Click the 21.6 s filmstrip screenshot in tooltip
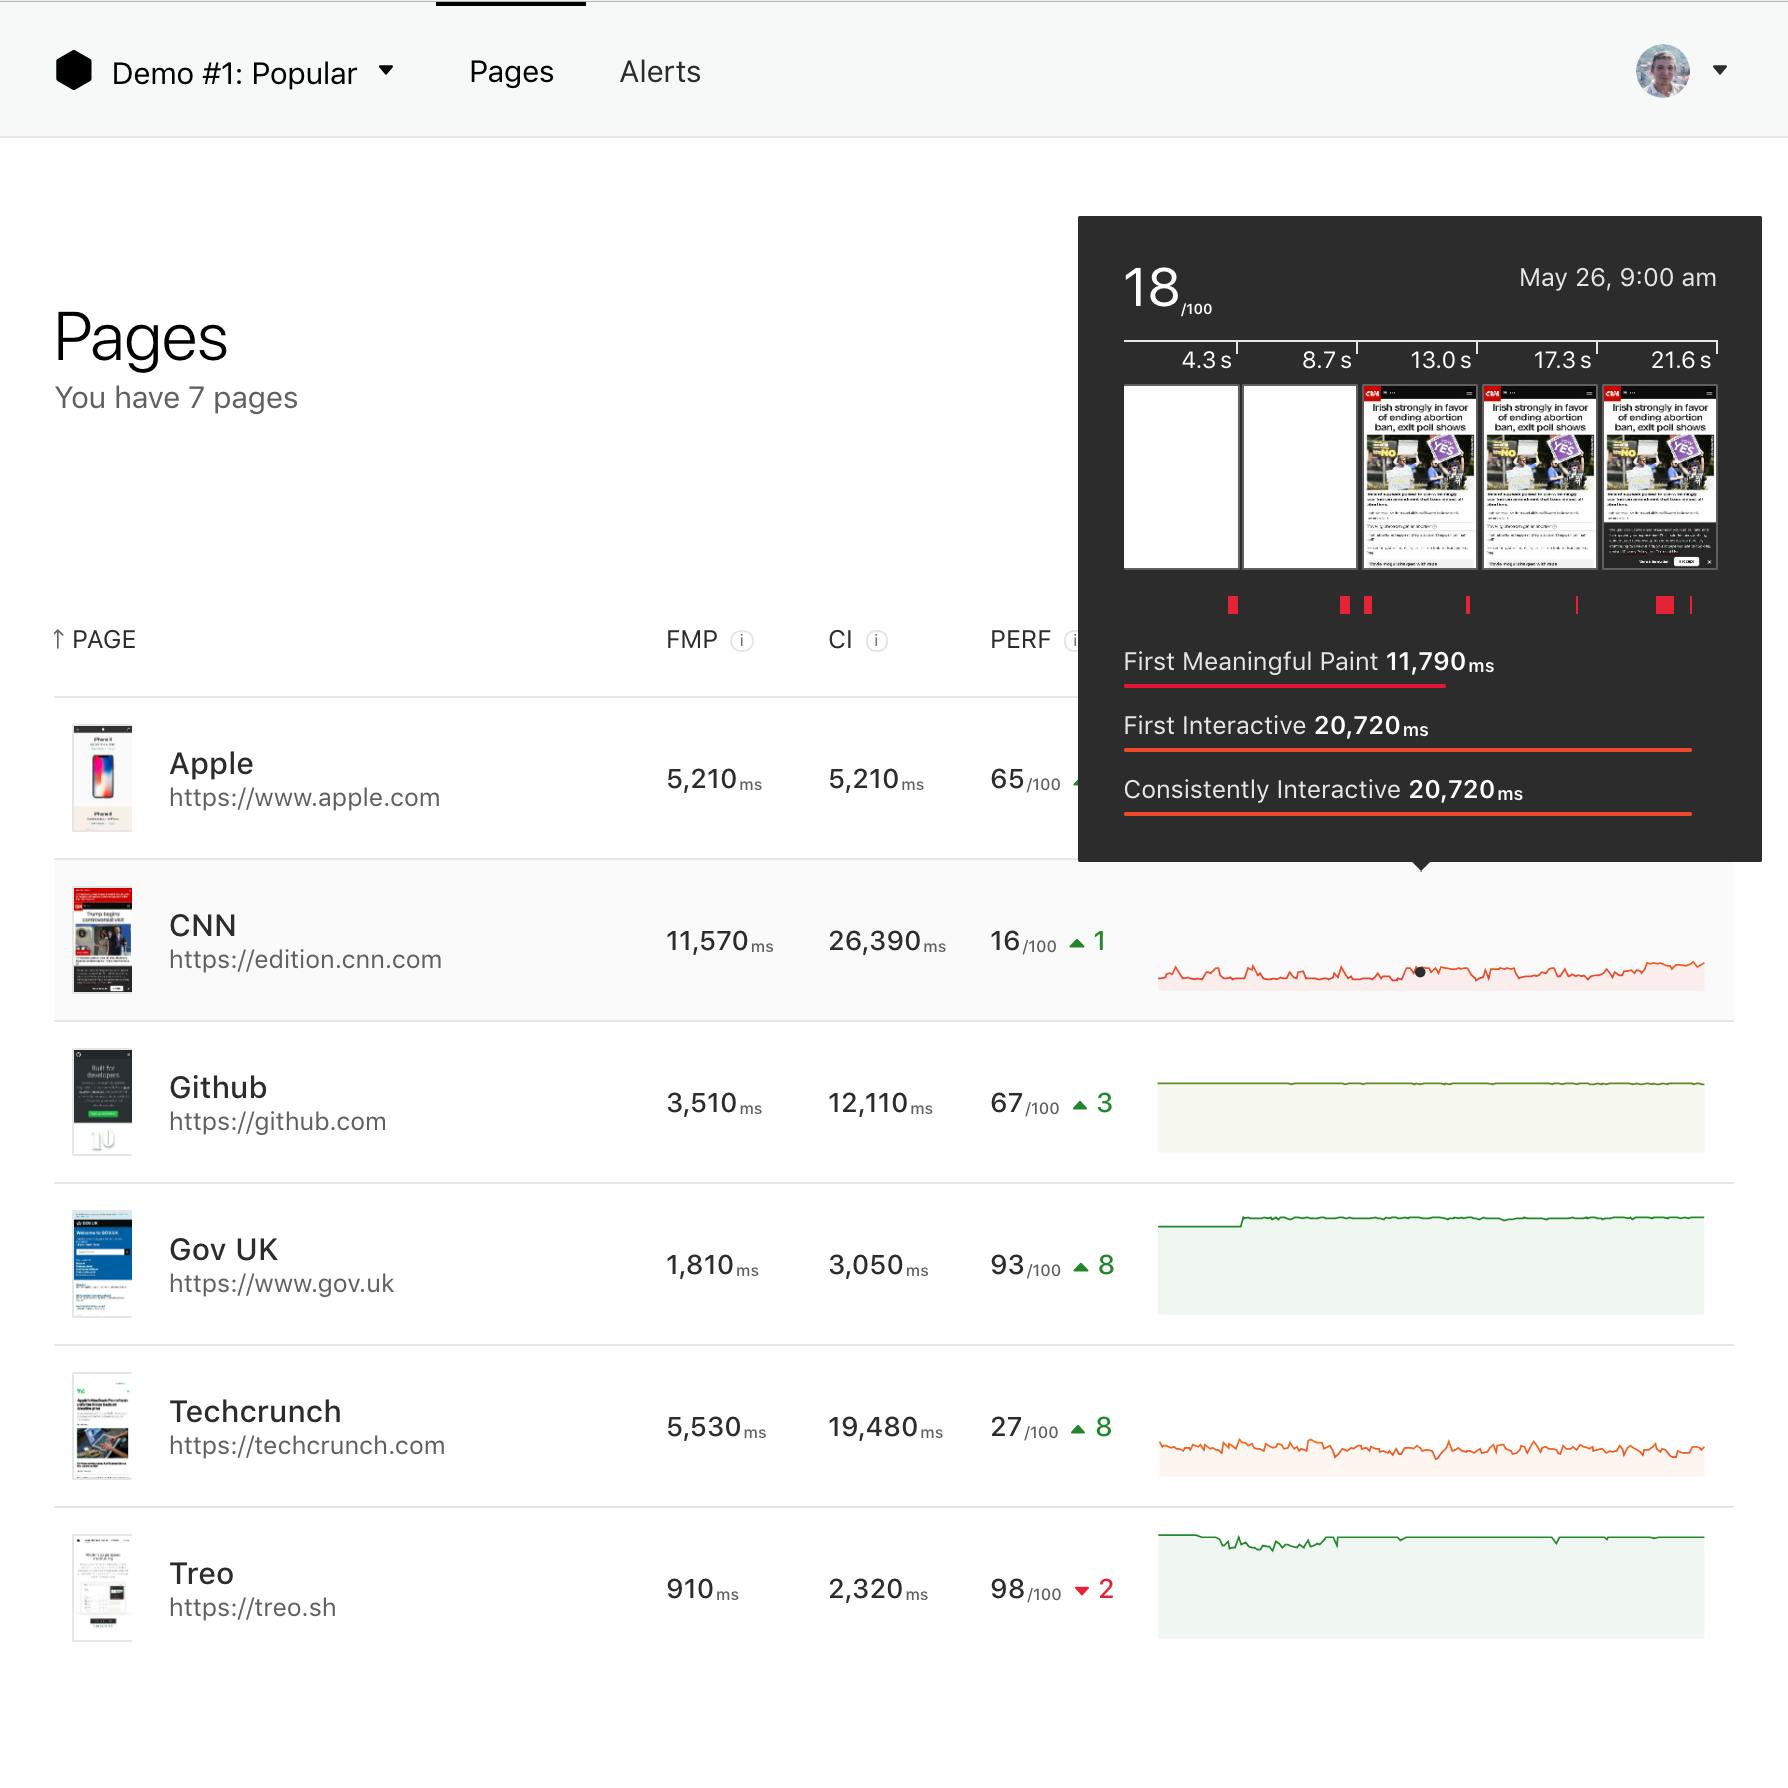This screenshot has height=1788, width=1788. tap(1660, 477)
